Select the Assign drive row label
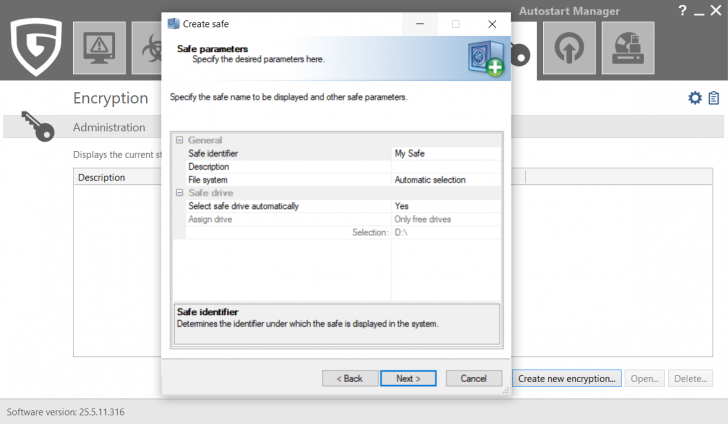This screenshot has width=728, height=424. [x=210, y=219]
